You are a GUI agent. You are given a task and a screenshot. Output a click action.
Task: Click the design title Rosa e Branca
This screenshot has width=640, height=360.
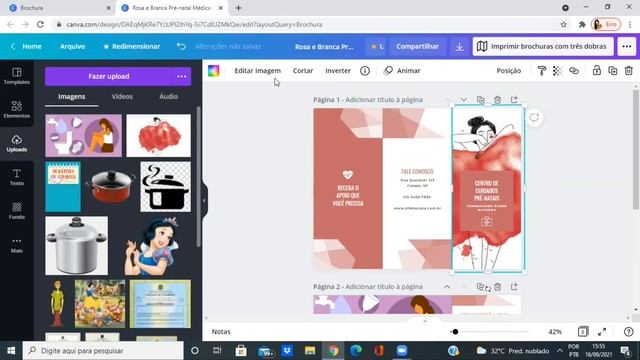click(324, 47)
